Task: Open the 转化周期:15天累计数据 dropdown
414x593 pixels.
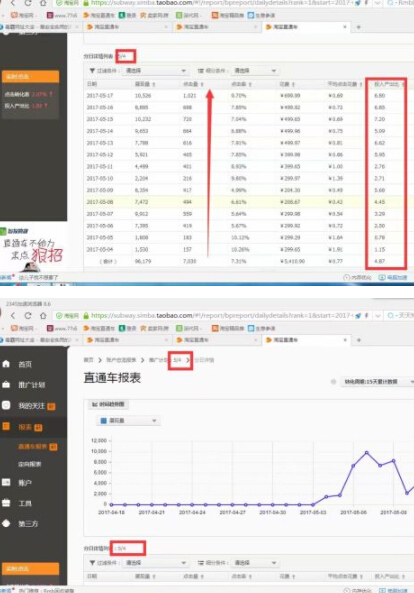Action: pos(376,382)
